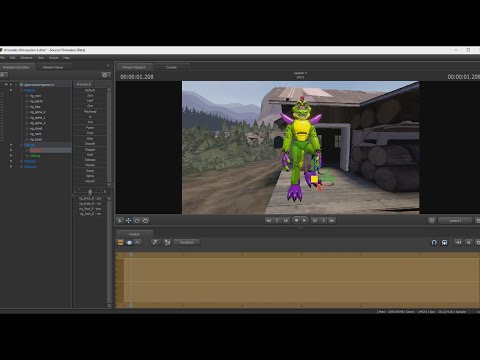Toggle checkbox beside rig_neck row

2,134
